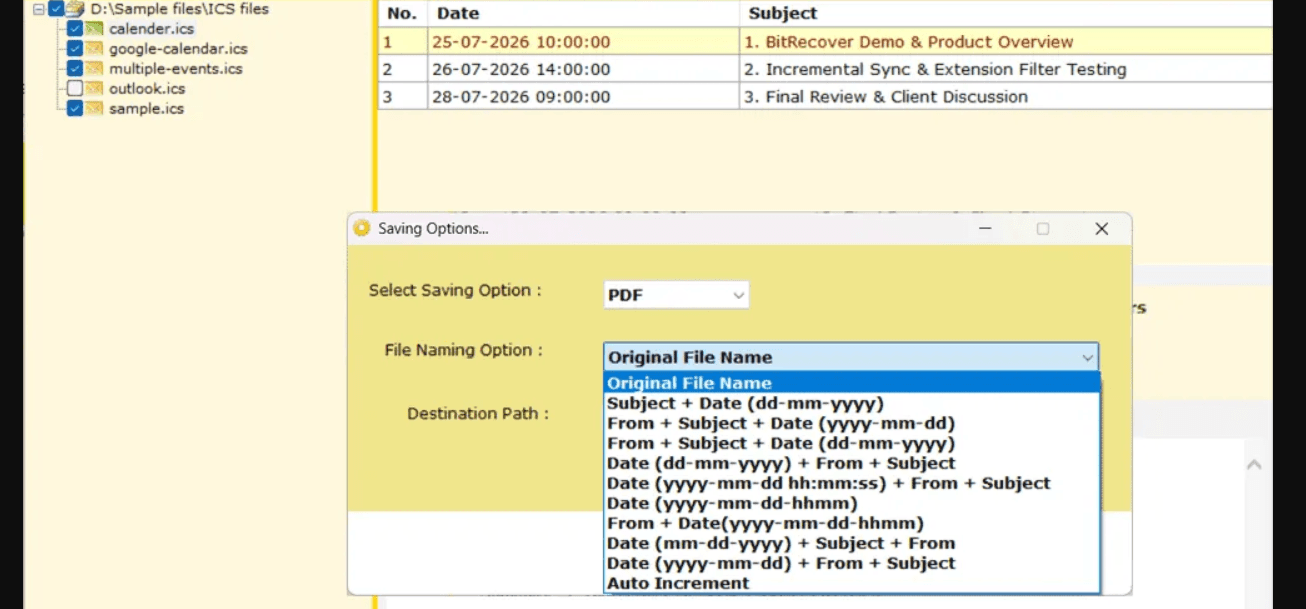The width and height of the screenshot is (1306, 609).
Task: Choose From + Subject + Date (dd-mm-yyyy)
Action: click(852, 443)
